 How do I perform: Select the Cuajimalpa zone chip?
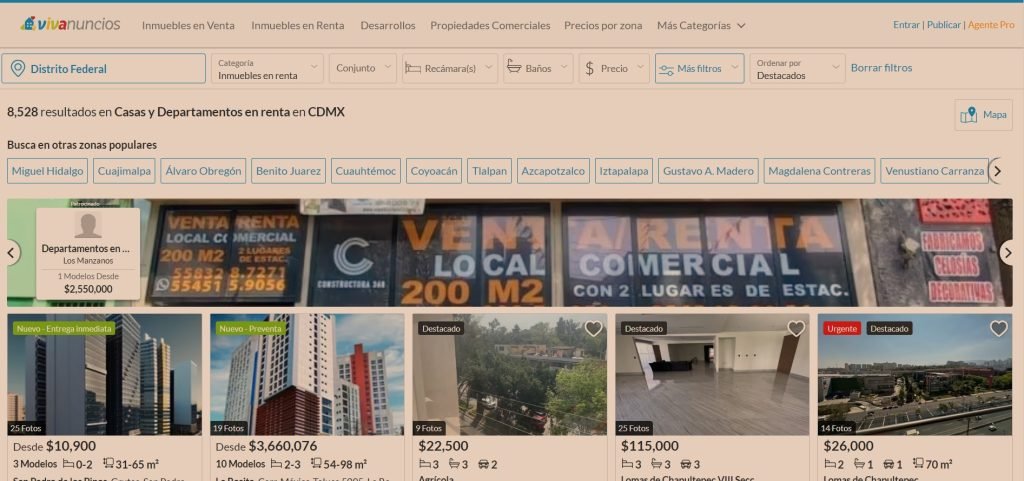124,171
